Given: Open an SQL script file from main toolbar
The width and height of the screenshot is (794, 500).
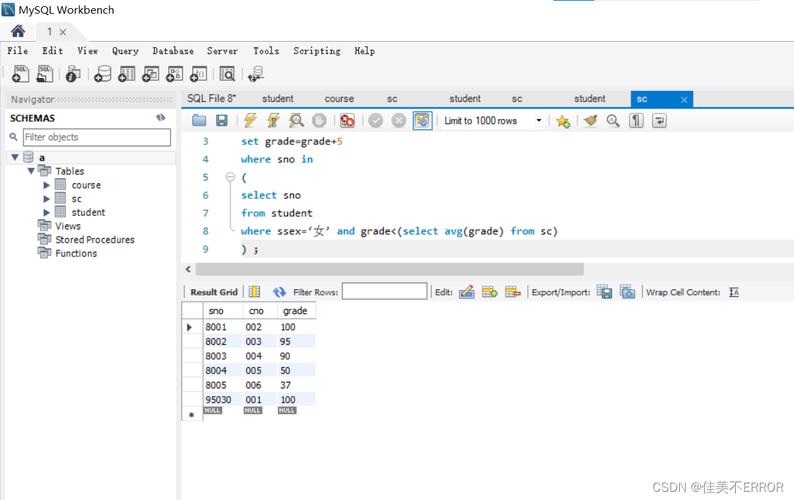Looking at the screenshot, I should pyautogui.click(x=45, y=73).
